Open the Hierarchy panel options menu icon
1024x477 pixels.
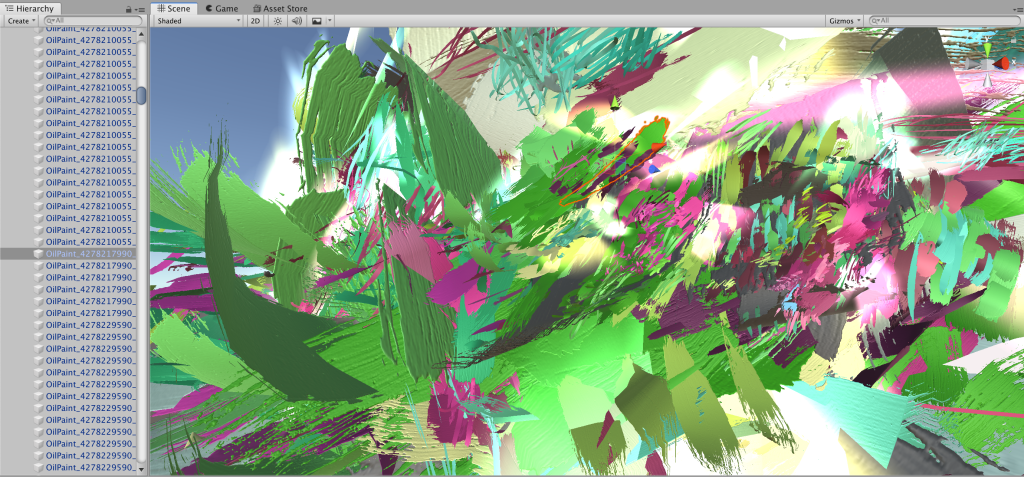pos(139,8)
